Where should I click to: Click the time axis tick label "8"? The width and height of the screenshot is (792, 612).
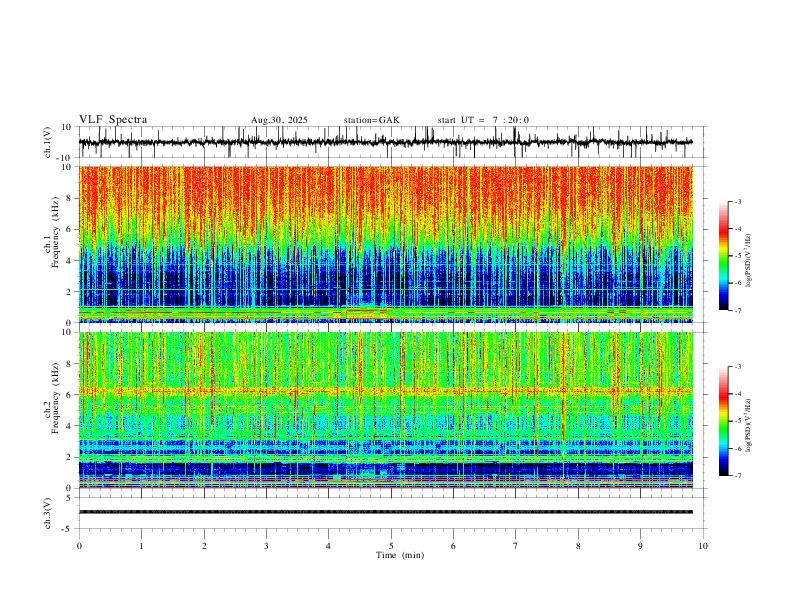(578, 546)
